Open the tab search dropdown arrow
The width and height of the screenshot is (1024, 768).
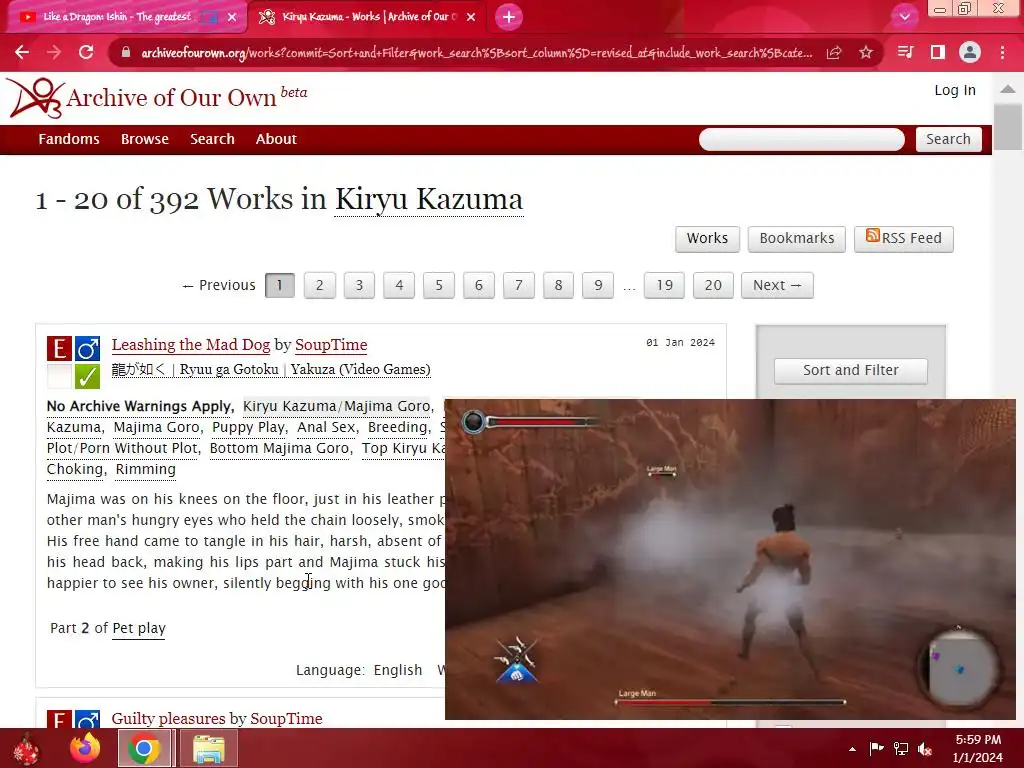point(904,17)
